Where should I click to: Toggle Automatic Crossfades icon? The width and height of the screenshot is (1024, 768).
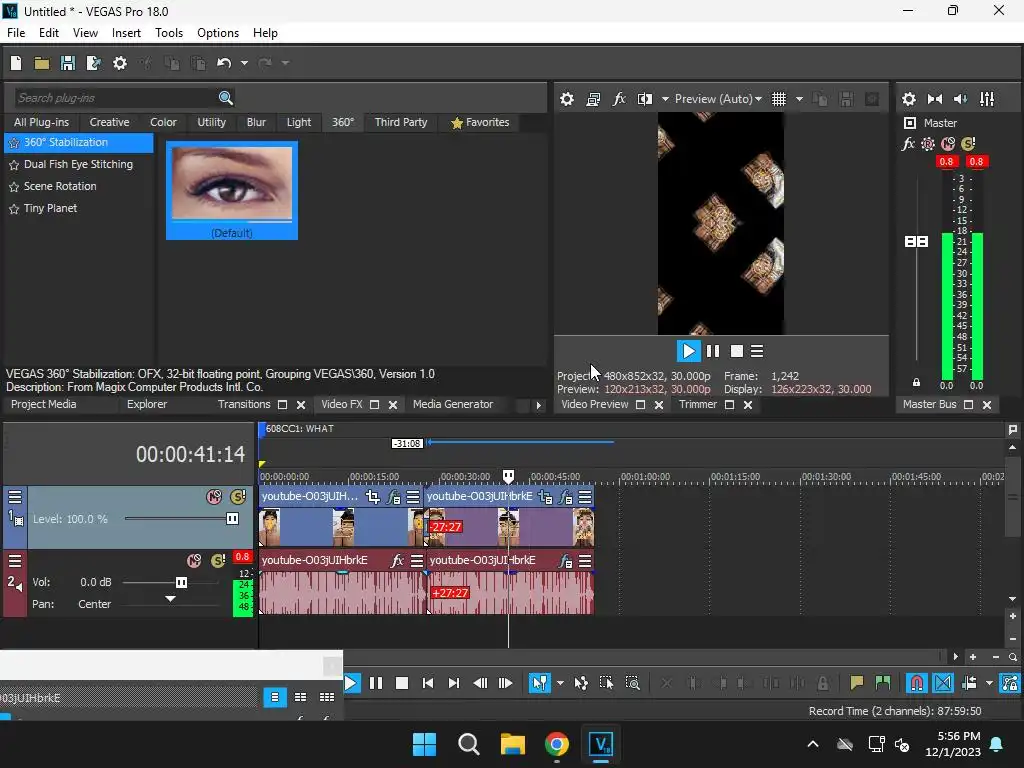(943, 683)
